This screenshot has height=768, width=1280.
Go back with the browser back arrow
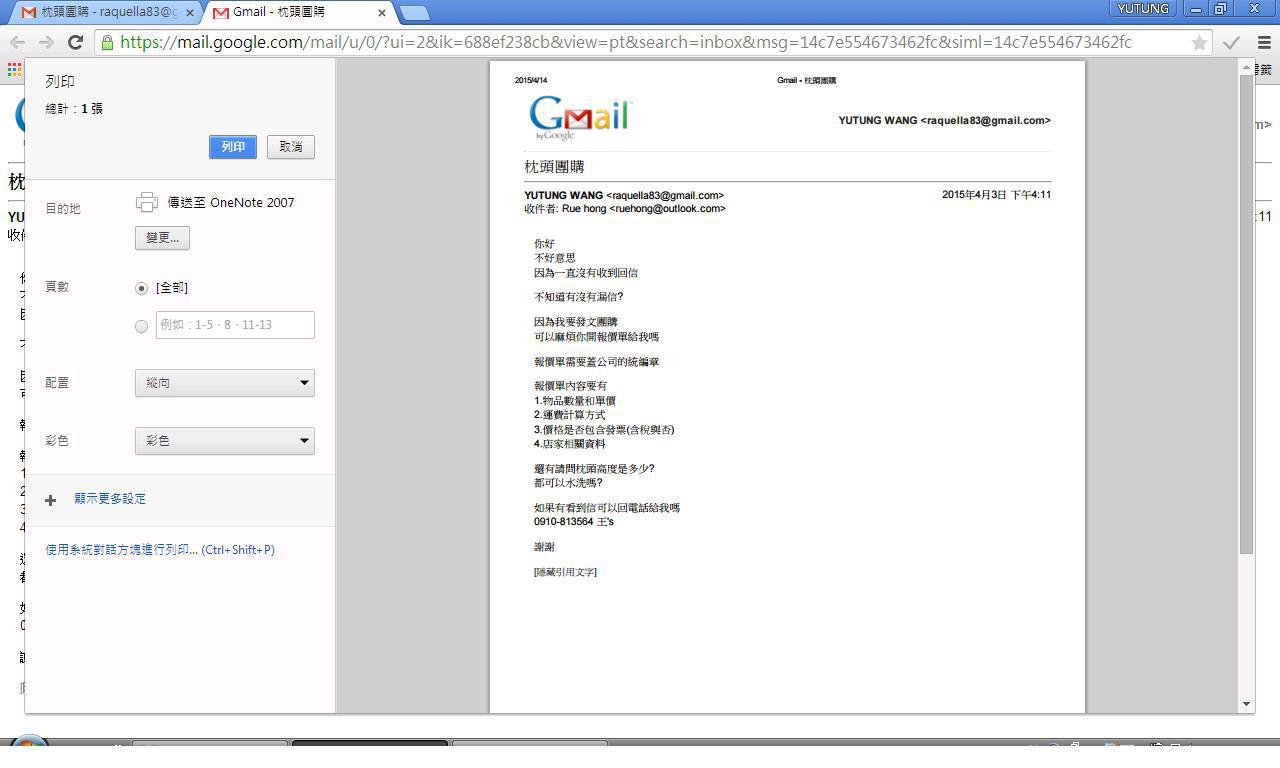[17, 42]
